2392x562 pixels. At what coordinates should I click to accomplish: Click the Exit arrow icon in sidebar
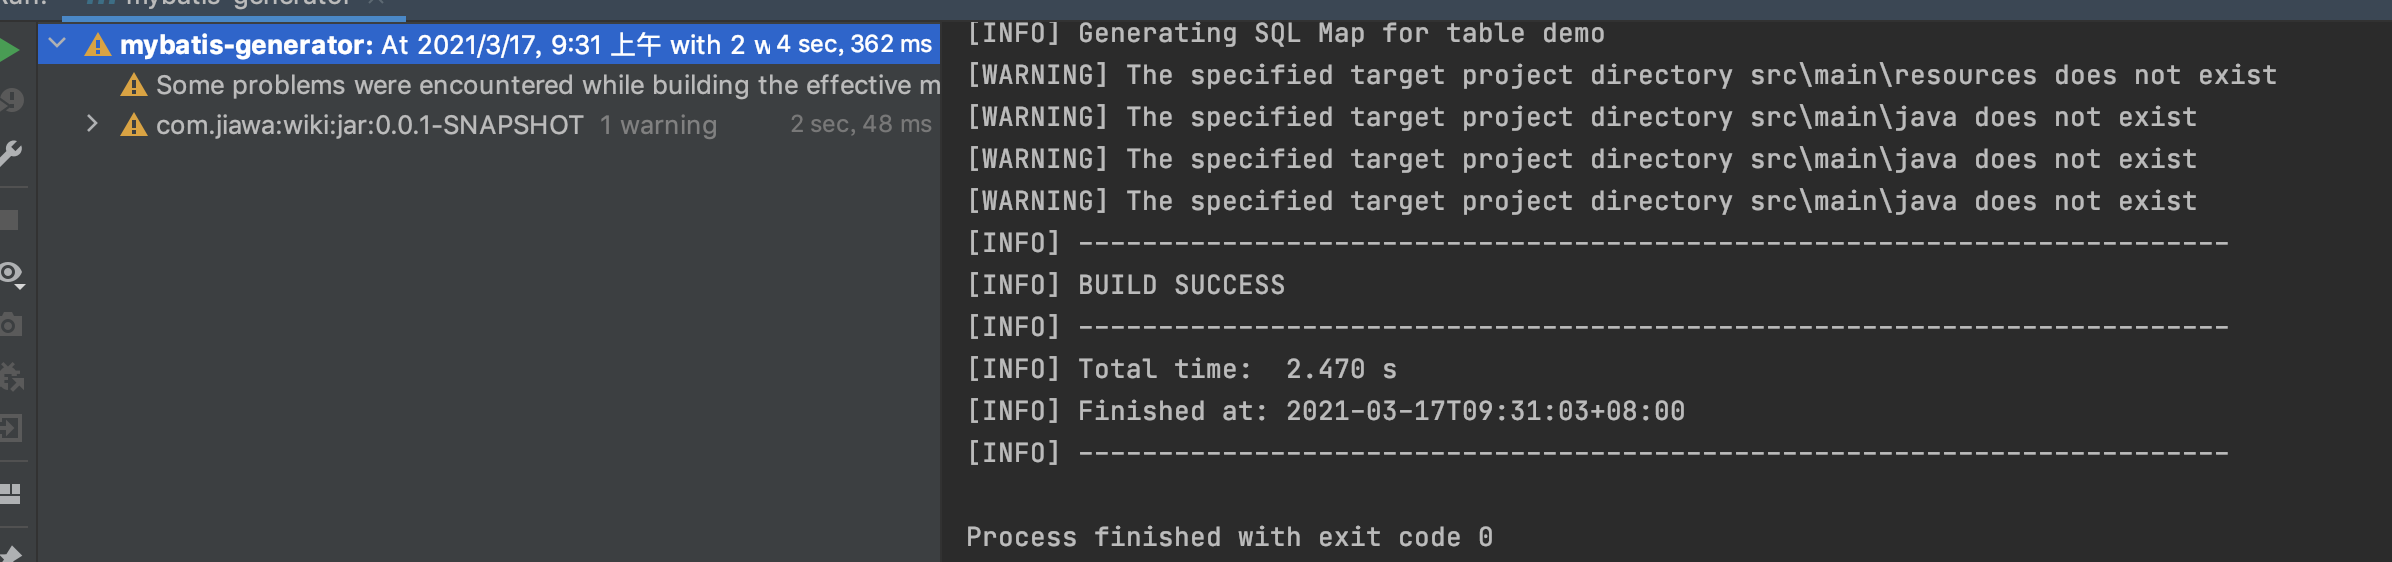10,429
